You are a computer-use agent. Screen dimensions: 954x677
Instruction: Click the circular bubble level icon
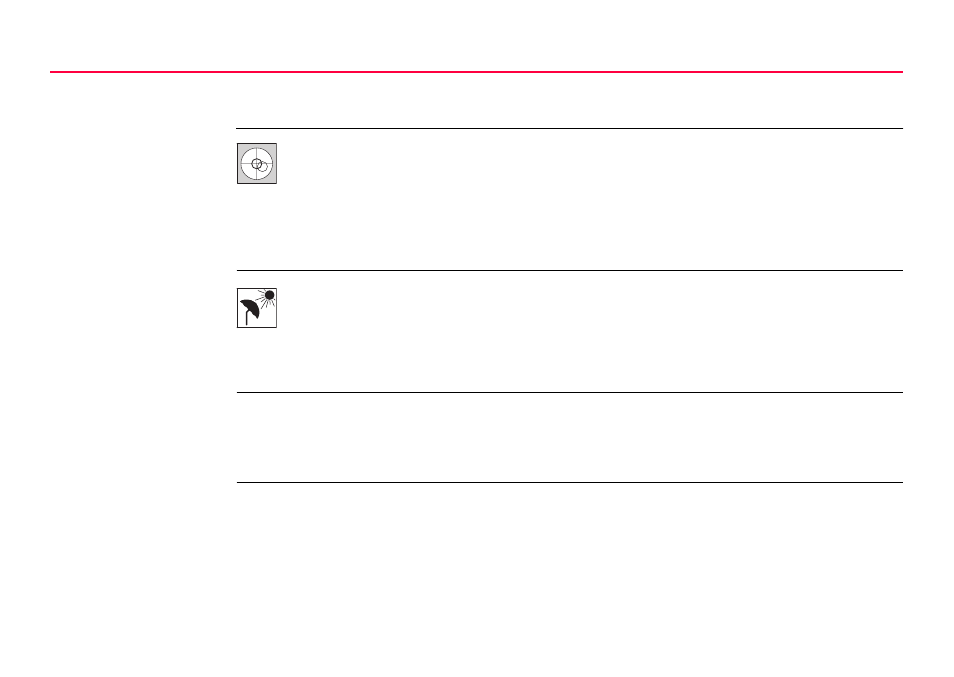click(x=257, y=164)
